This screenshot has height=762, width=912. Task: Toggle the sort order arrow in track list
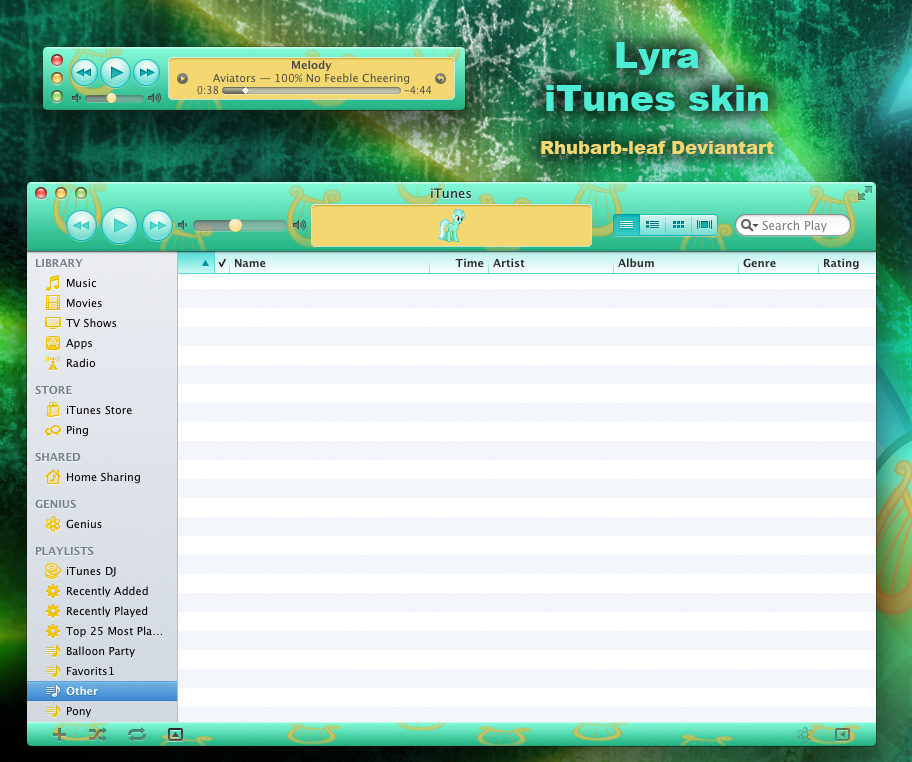coord(206,263)
